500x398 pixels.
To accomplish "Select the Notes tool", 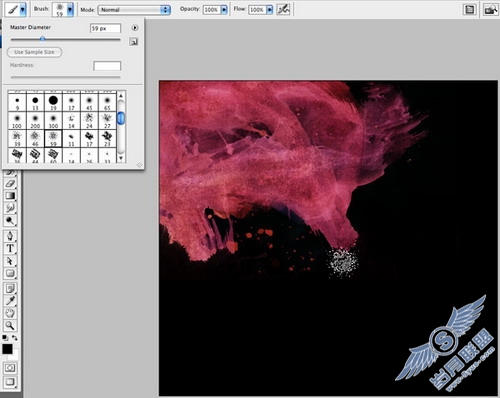I will [10, 288].
